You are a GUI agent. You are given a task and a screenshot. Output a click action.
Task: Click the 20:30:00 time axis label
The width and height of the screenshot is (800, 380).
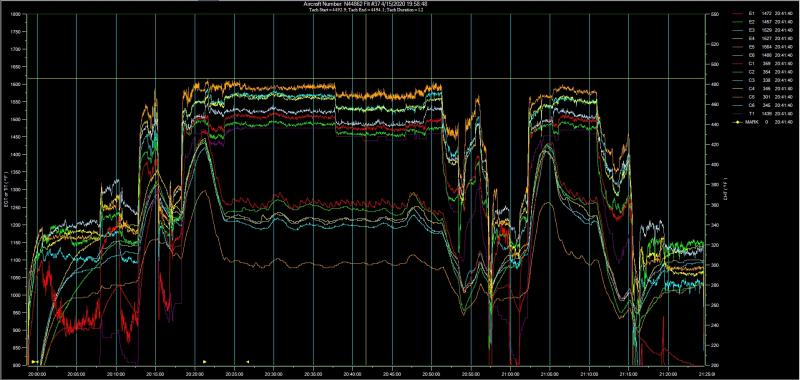(x=274, y=373)
